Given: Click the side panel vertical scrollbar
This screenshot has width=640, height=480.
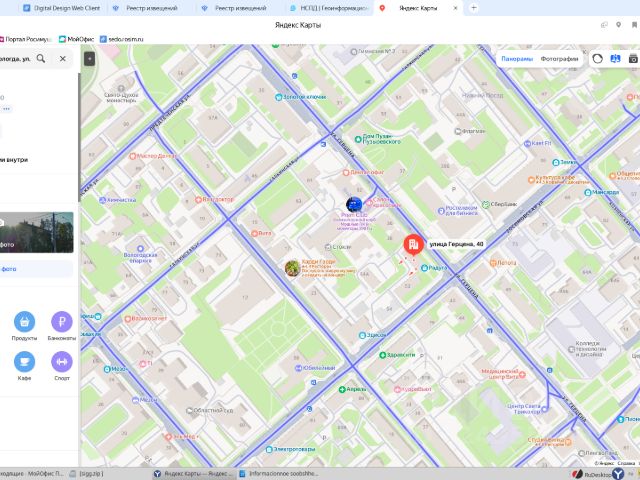Looking at the screenshot, I should click(x=79, y=137).
